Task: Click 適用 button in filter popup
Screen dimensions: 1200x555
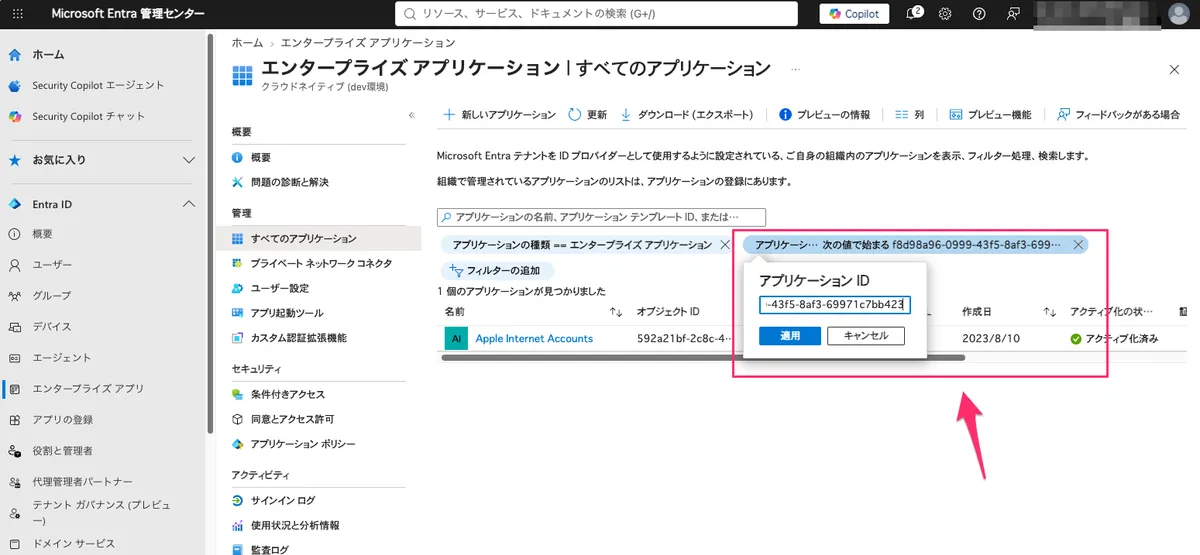Action: [x=790, y=336]
